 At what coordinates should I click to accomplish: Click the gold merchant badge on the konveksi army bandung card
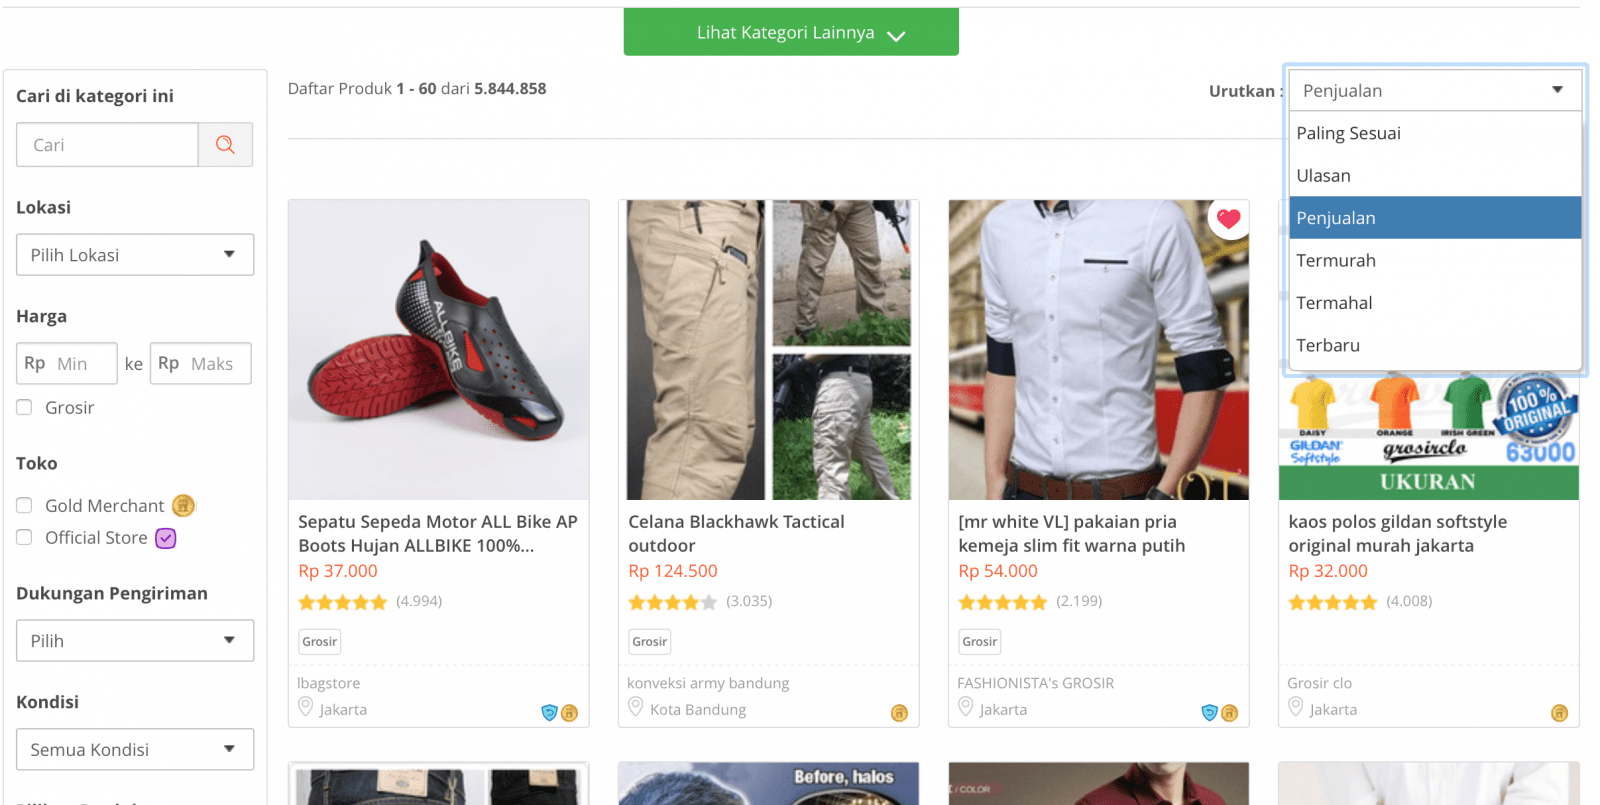pyautogui.click(x=899, y=713)
